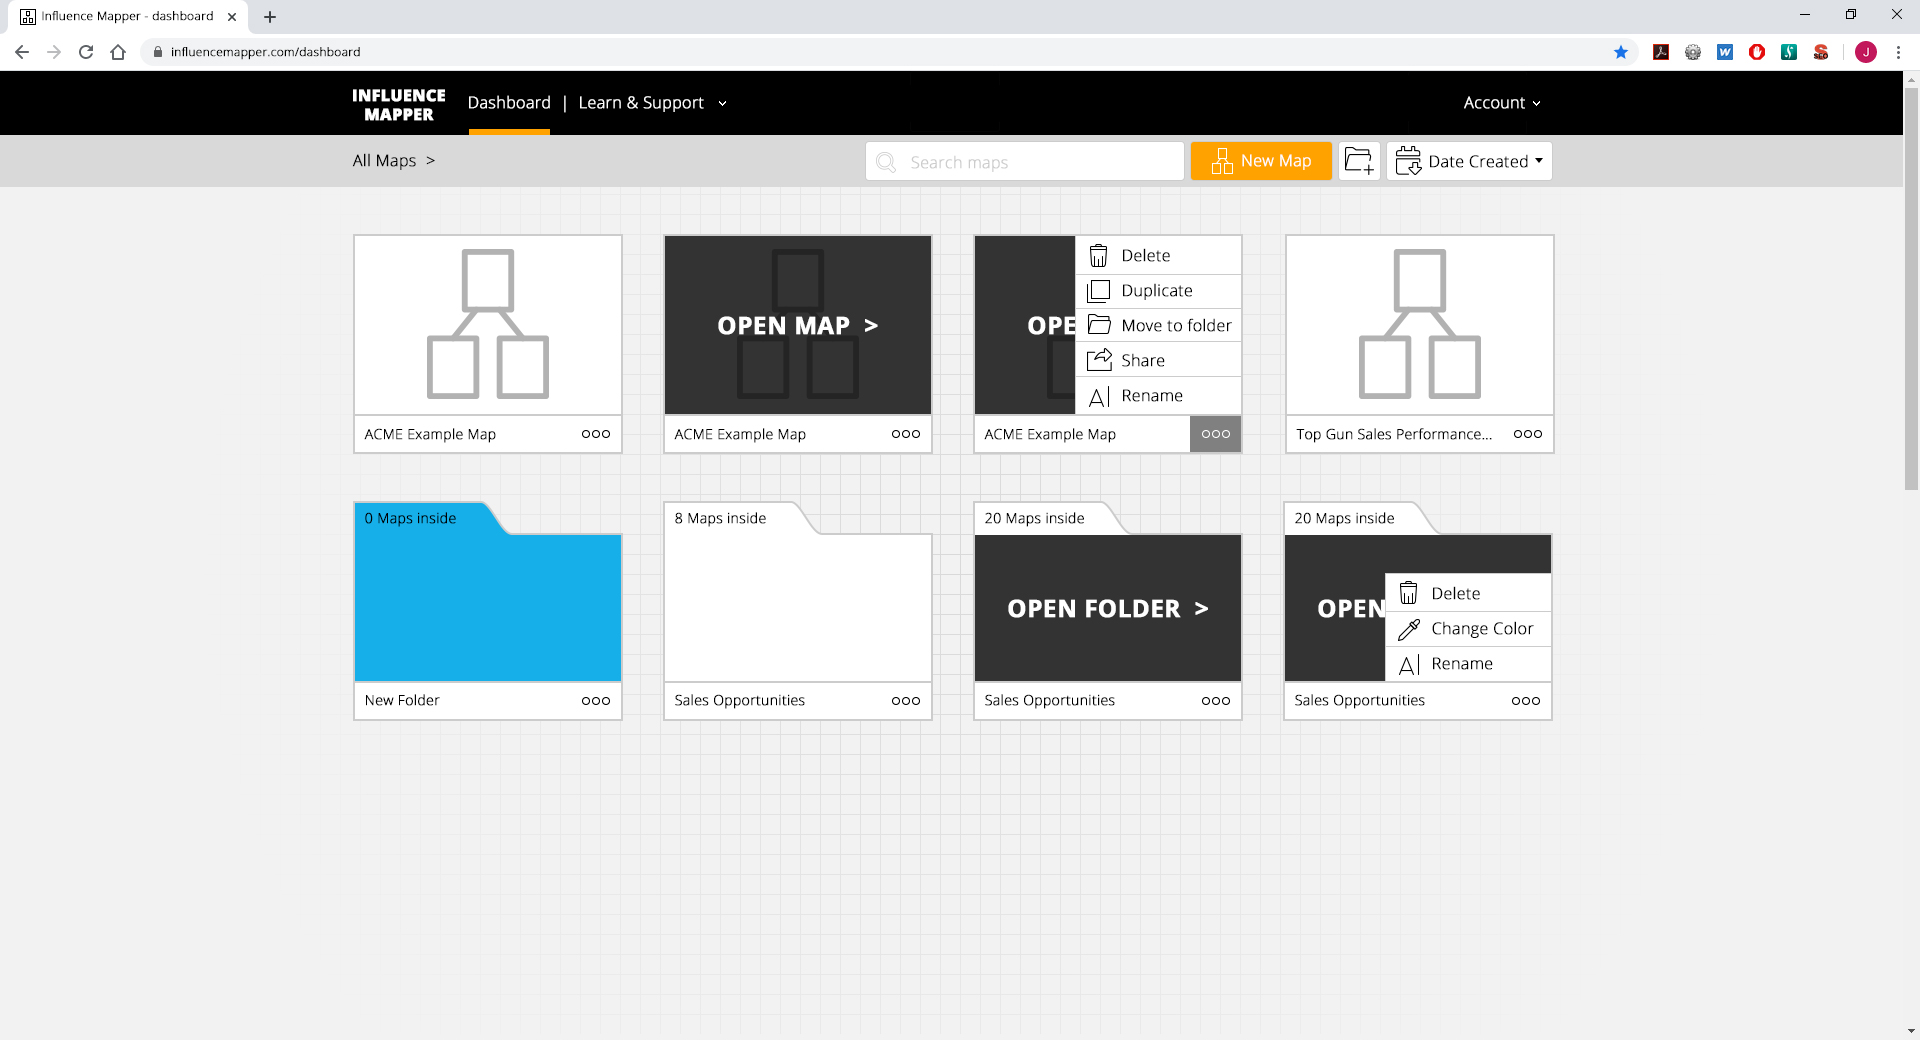Bookmark this page with the star
This screenshot has height=1040, width=1920.
click(x=1621, y=52)
